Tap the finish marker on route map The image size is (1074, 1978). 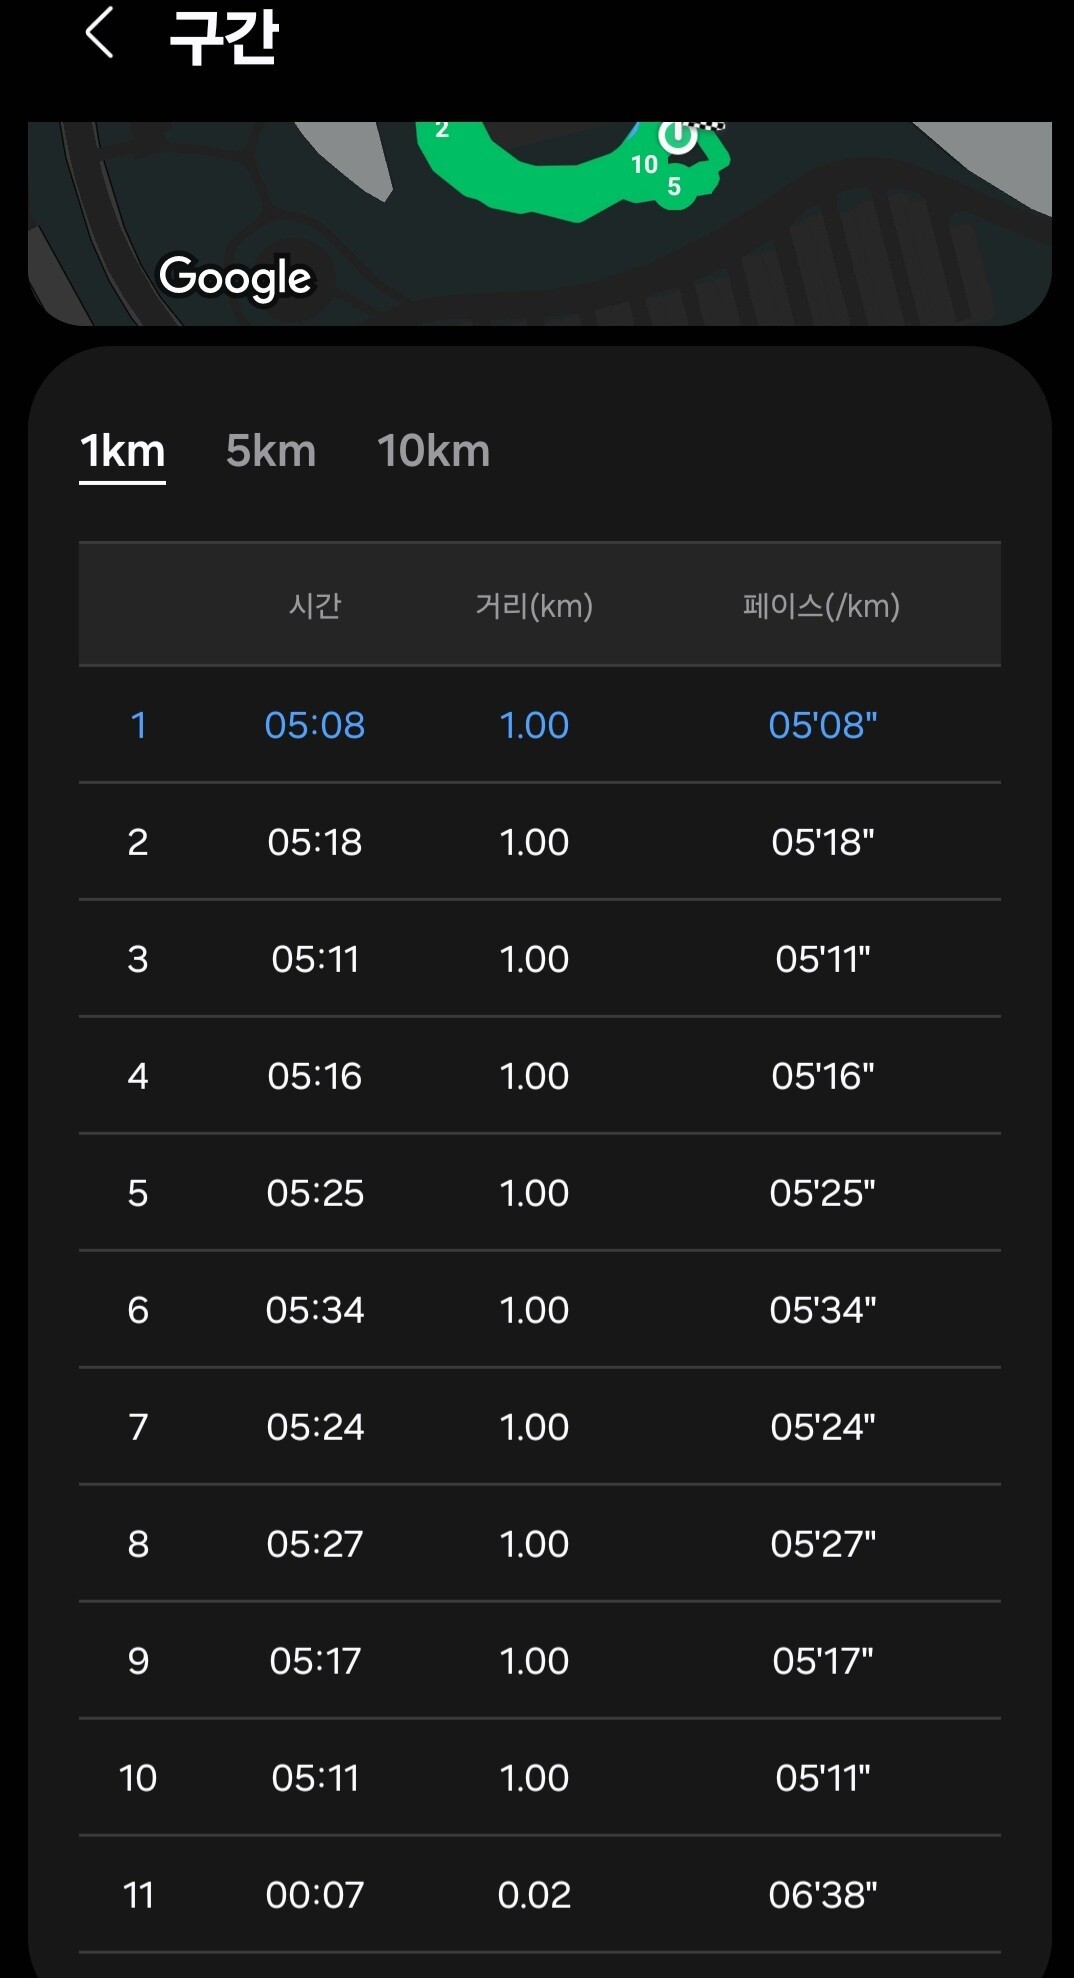coord(679,134)
